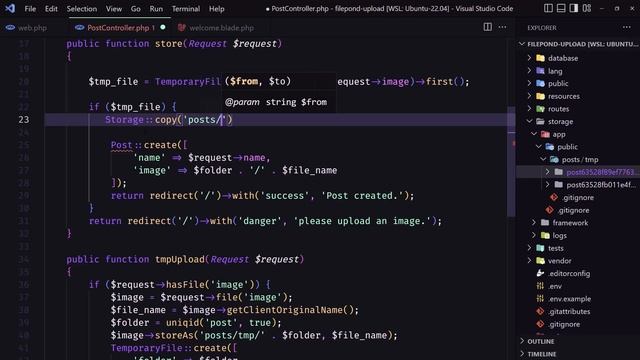This screenshot has width=640, height=360.
Task: Click the database folder icon
Action: tap(540, 58)
